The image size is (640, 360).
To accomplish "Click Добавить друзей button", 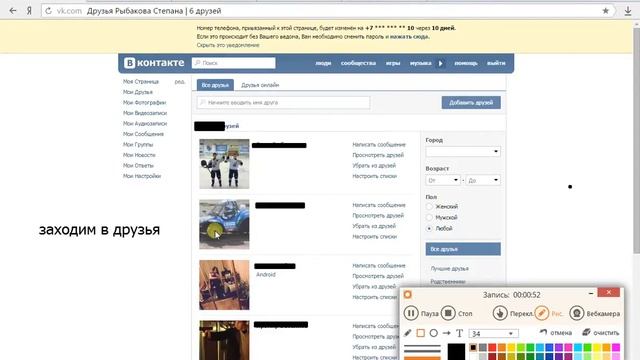I will coord(471,102).
